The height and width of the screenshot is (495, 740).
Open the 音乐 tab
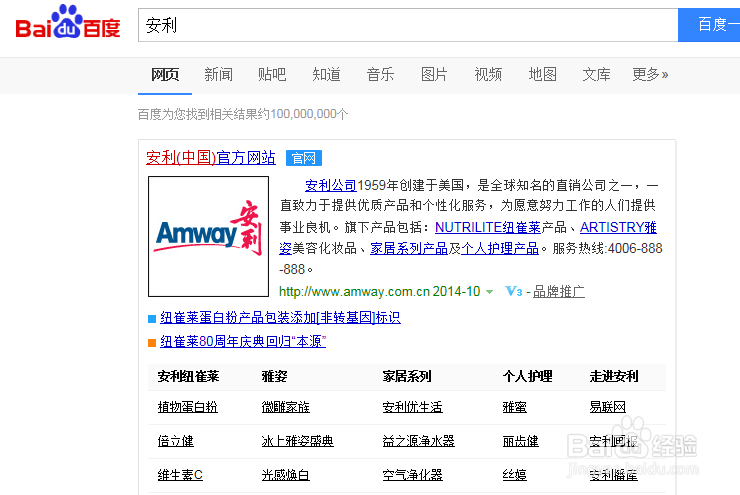pyautogui.click(x=380, y=75)
